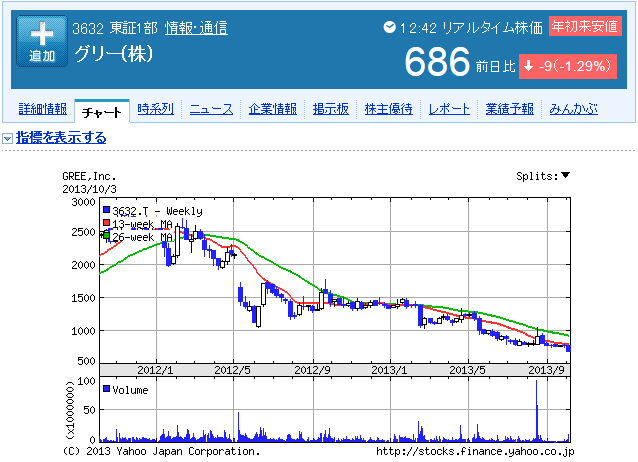Click the GREE,Inc. chart title
Screen dimensions: 638x462
click(89, 176)
